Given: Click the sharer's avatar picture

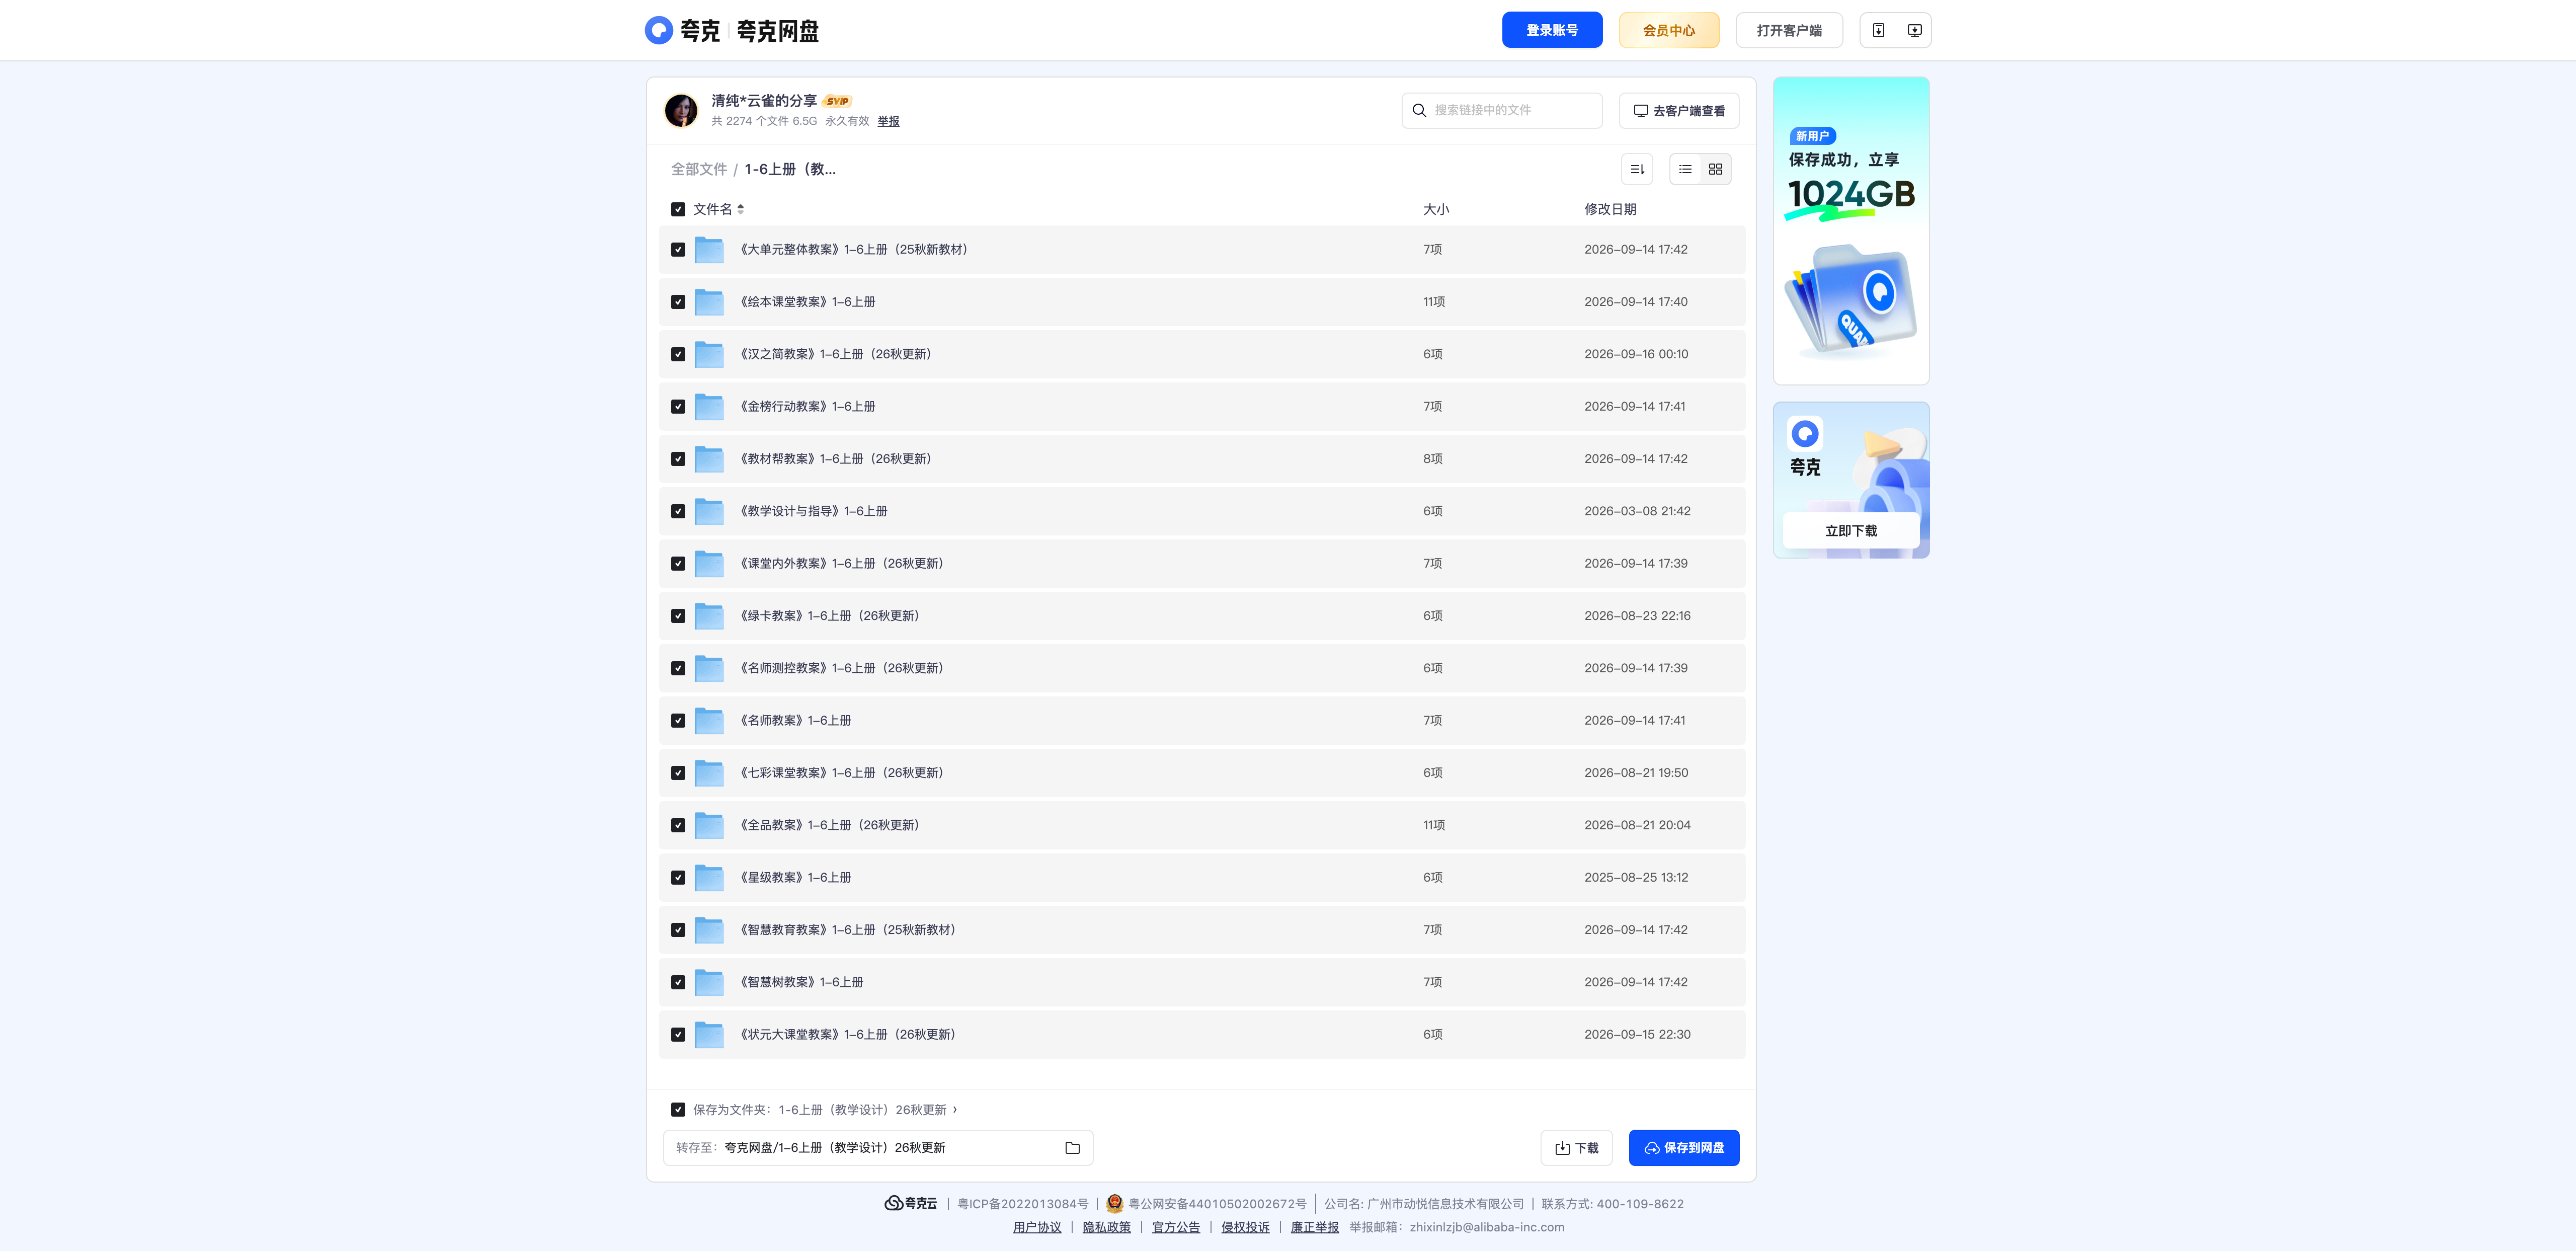Looking at the screenshot, I should (681, 110).
